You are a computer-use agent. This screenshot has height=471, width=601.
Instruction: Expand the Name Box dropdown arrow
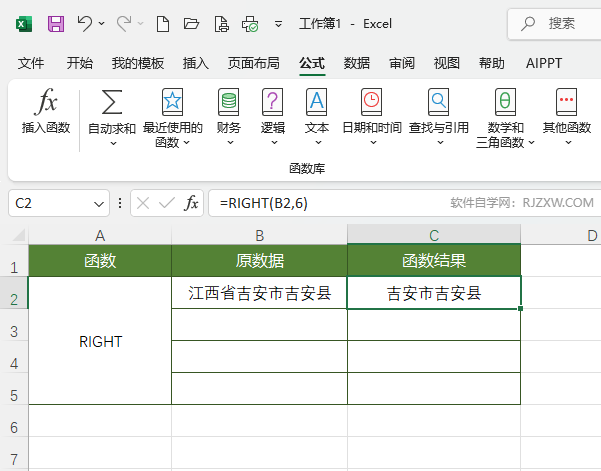[x=99, y=204]
